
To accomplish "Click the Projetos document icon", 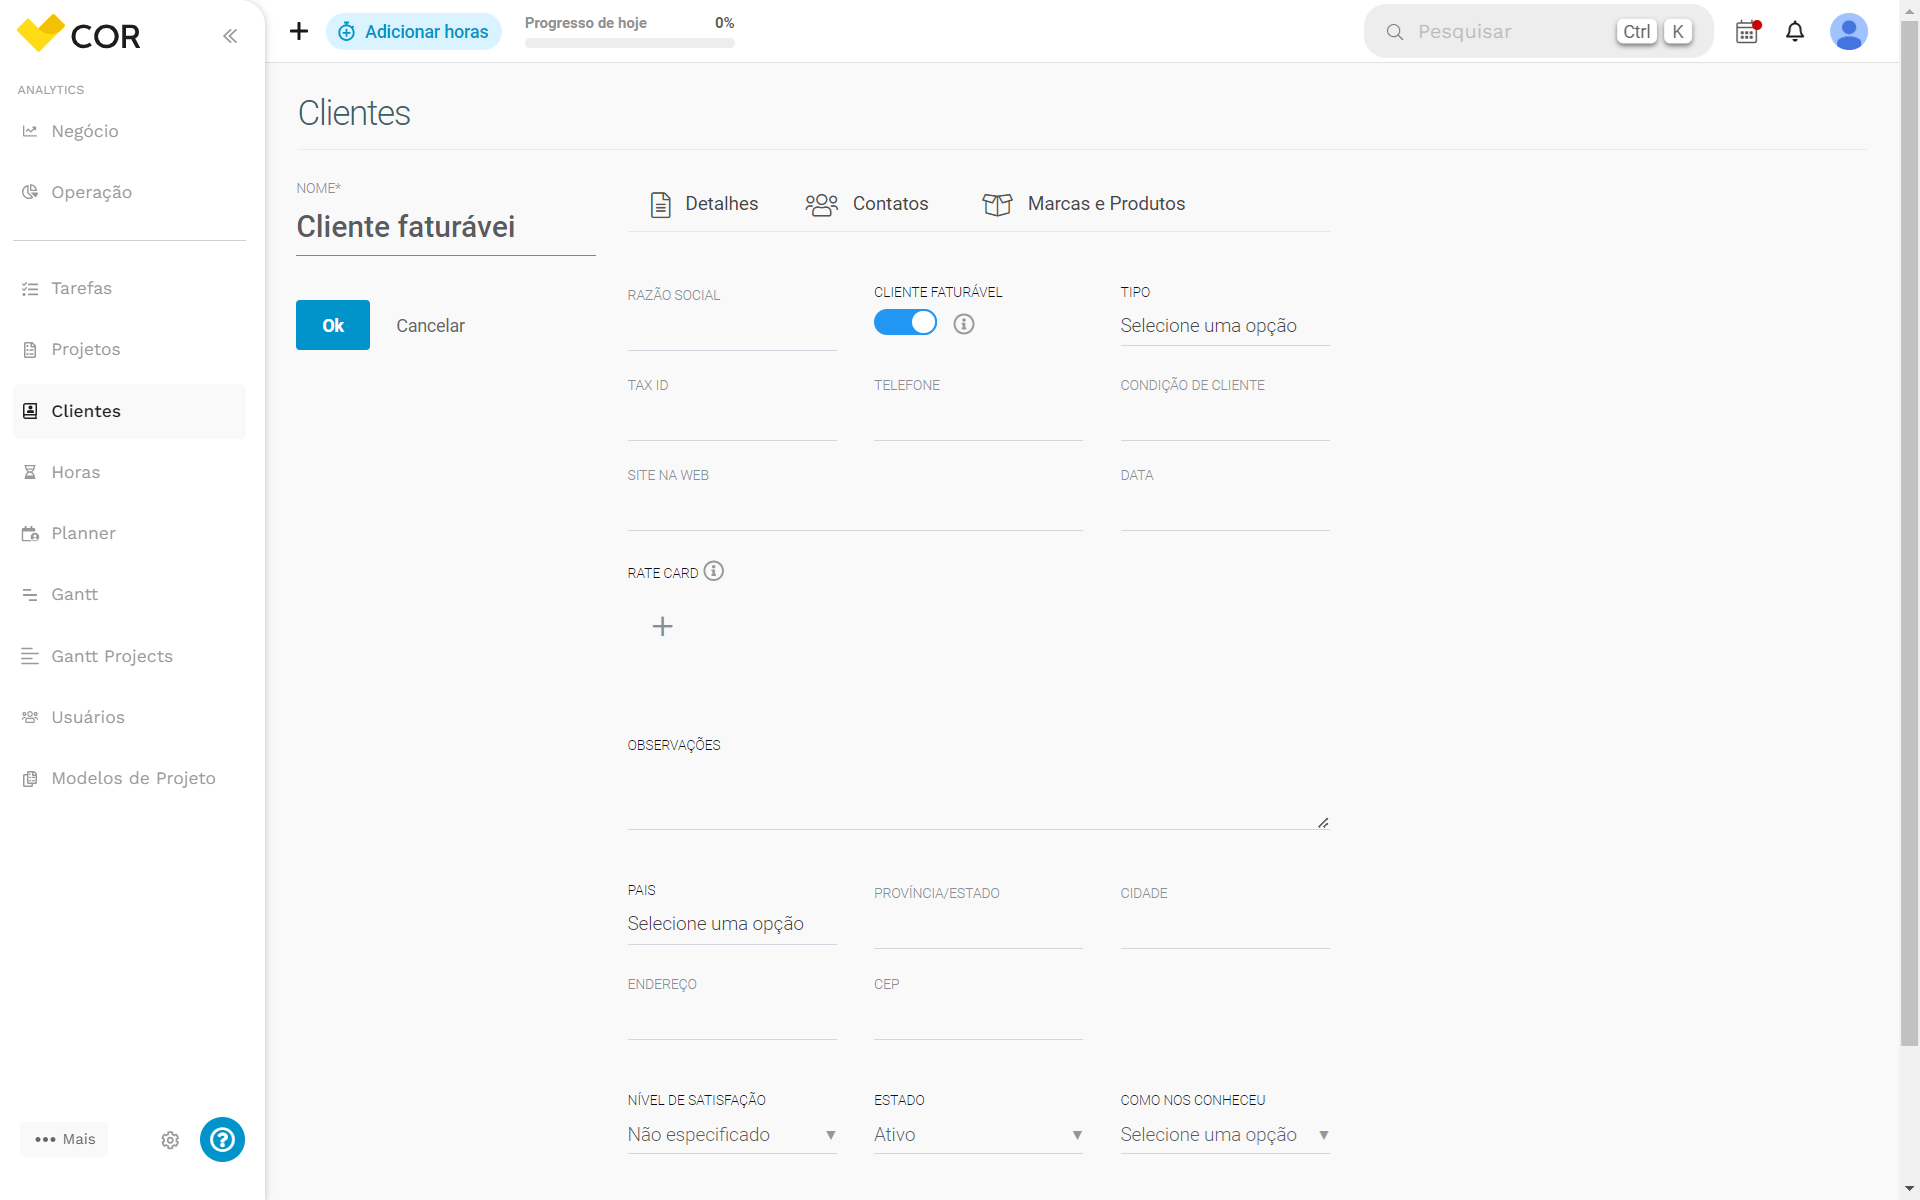I will coord(30,350).
